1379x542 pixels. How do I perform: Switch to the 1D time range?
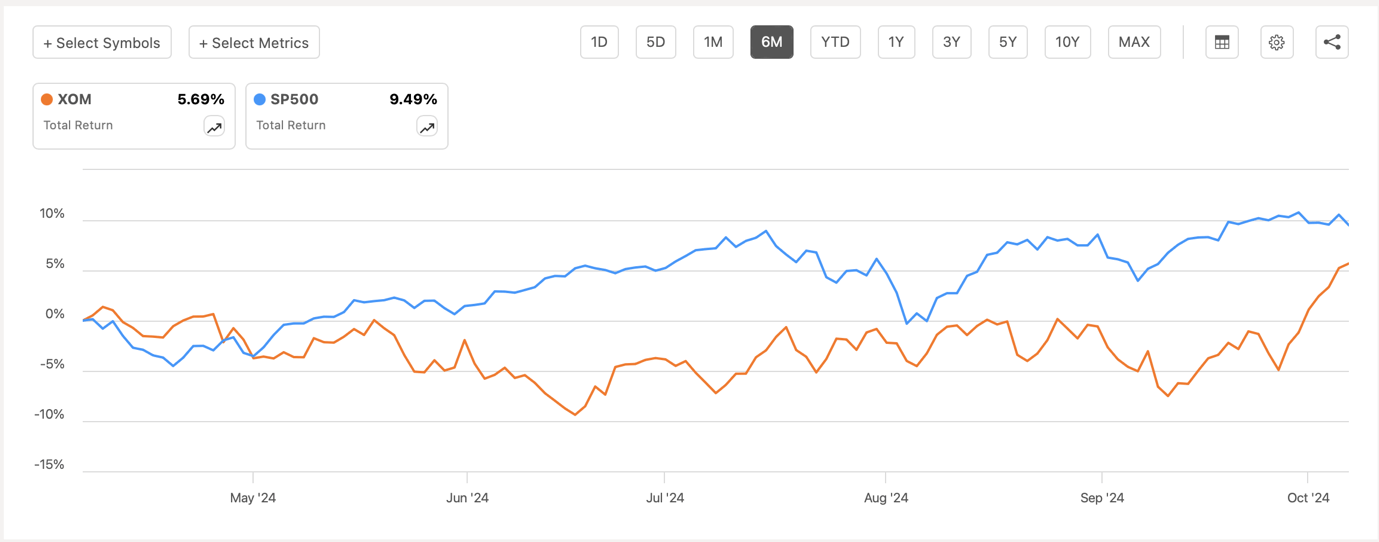[x=599, y=42]
